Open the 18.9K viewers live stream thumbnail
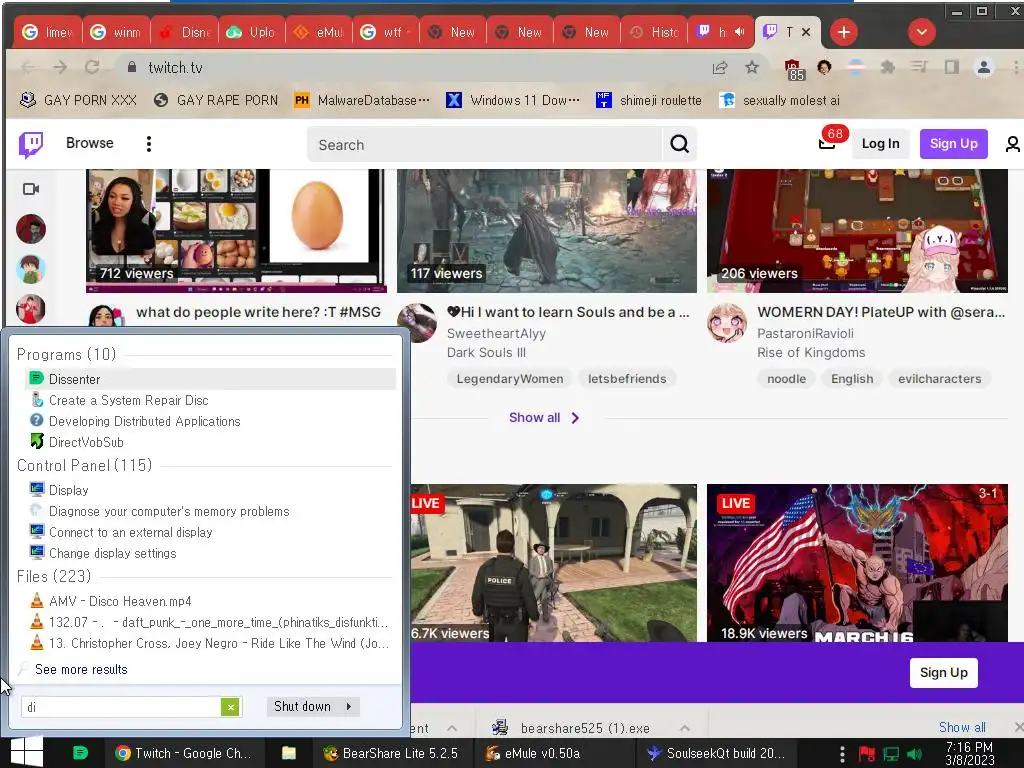The image size is (1024, 768). point(857,563)
